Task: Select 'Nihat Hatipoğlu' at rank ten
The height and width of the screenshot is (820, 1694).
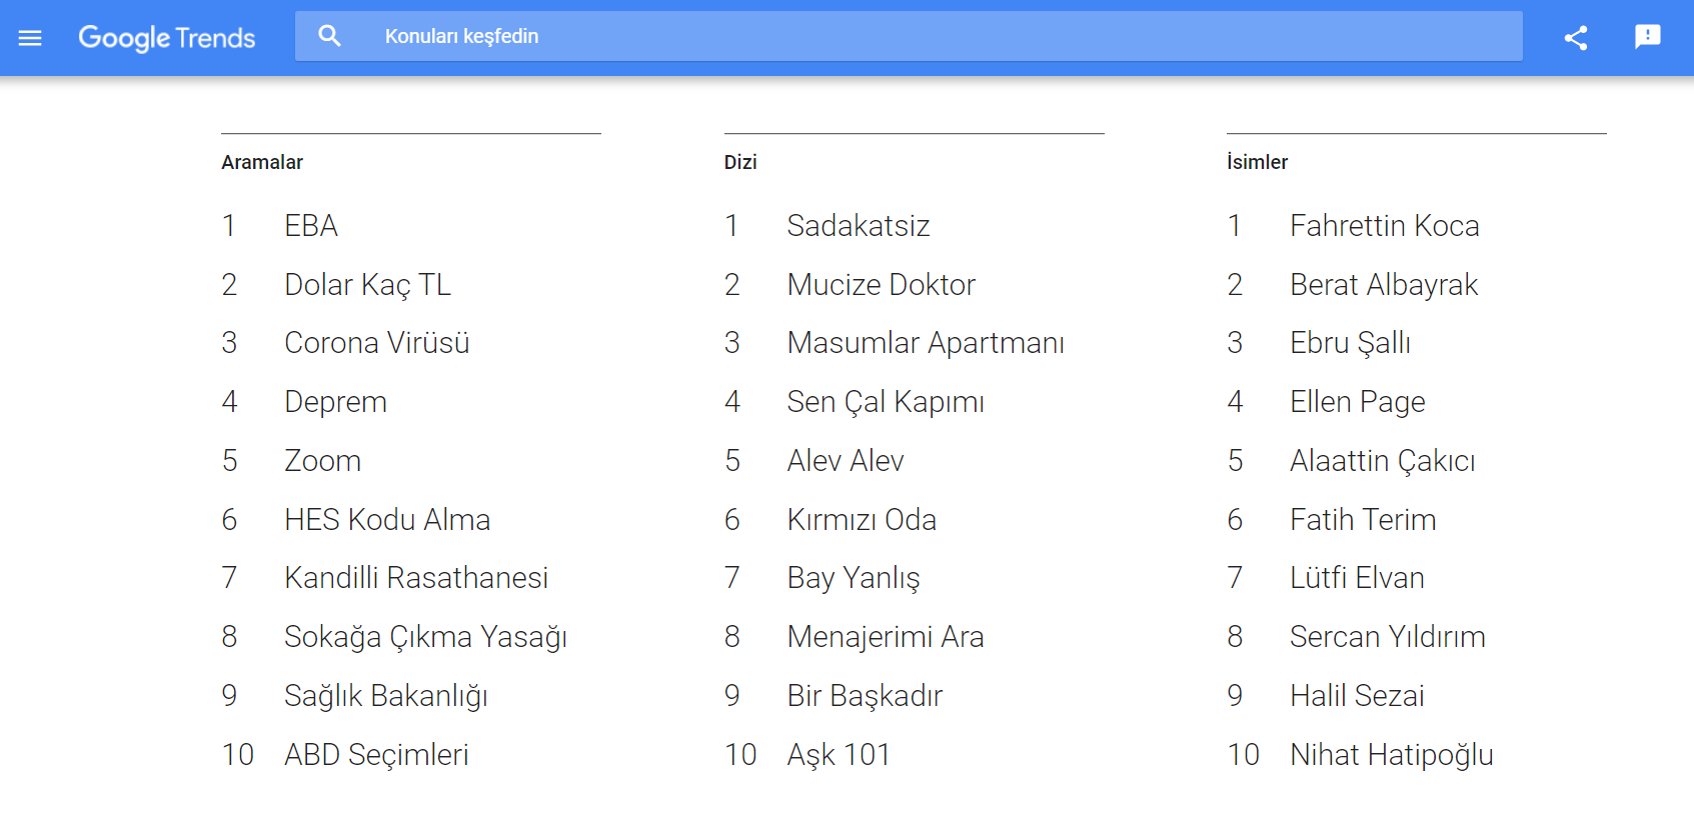Action: tap(1391, 755)
